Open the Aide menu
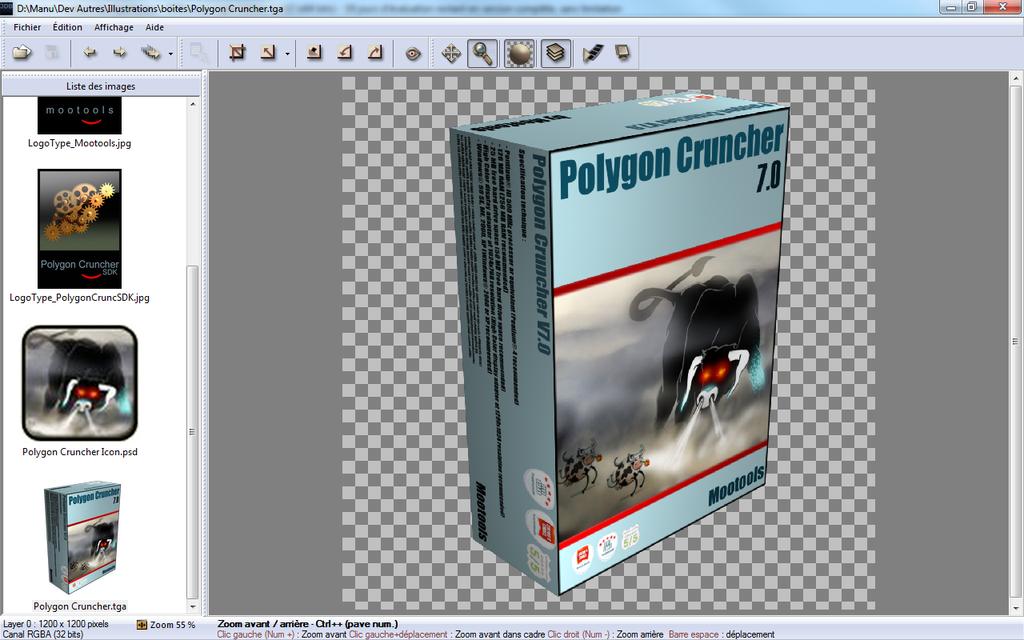The height and width of the screenshot is (640, 1024). (155, 27)
